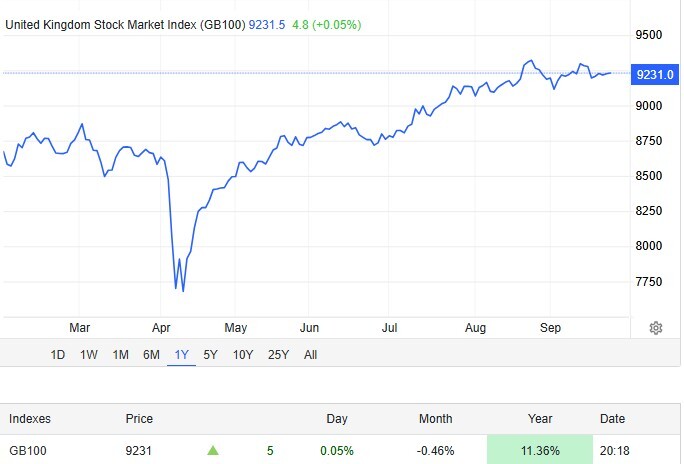Select the All time range

click(311, 354)
